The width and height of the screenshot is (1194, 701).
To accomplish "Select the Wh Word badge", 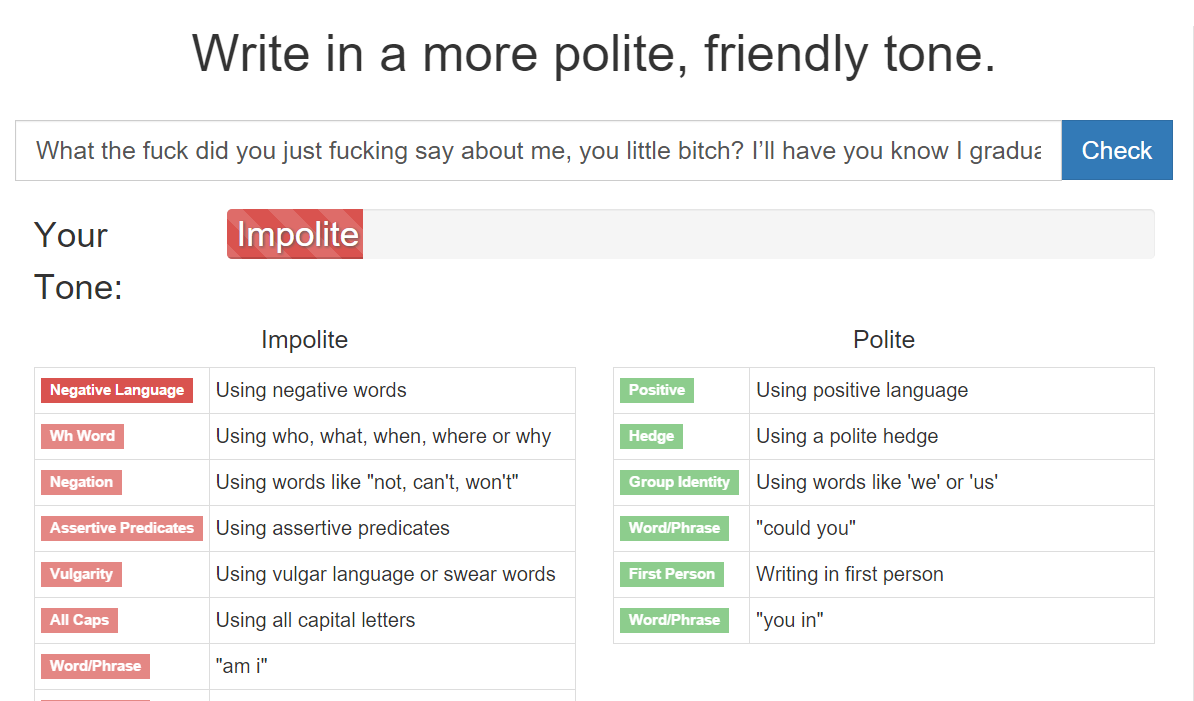I will pyautogui.click(x=82, y=436).
